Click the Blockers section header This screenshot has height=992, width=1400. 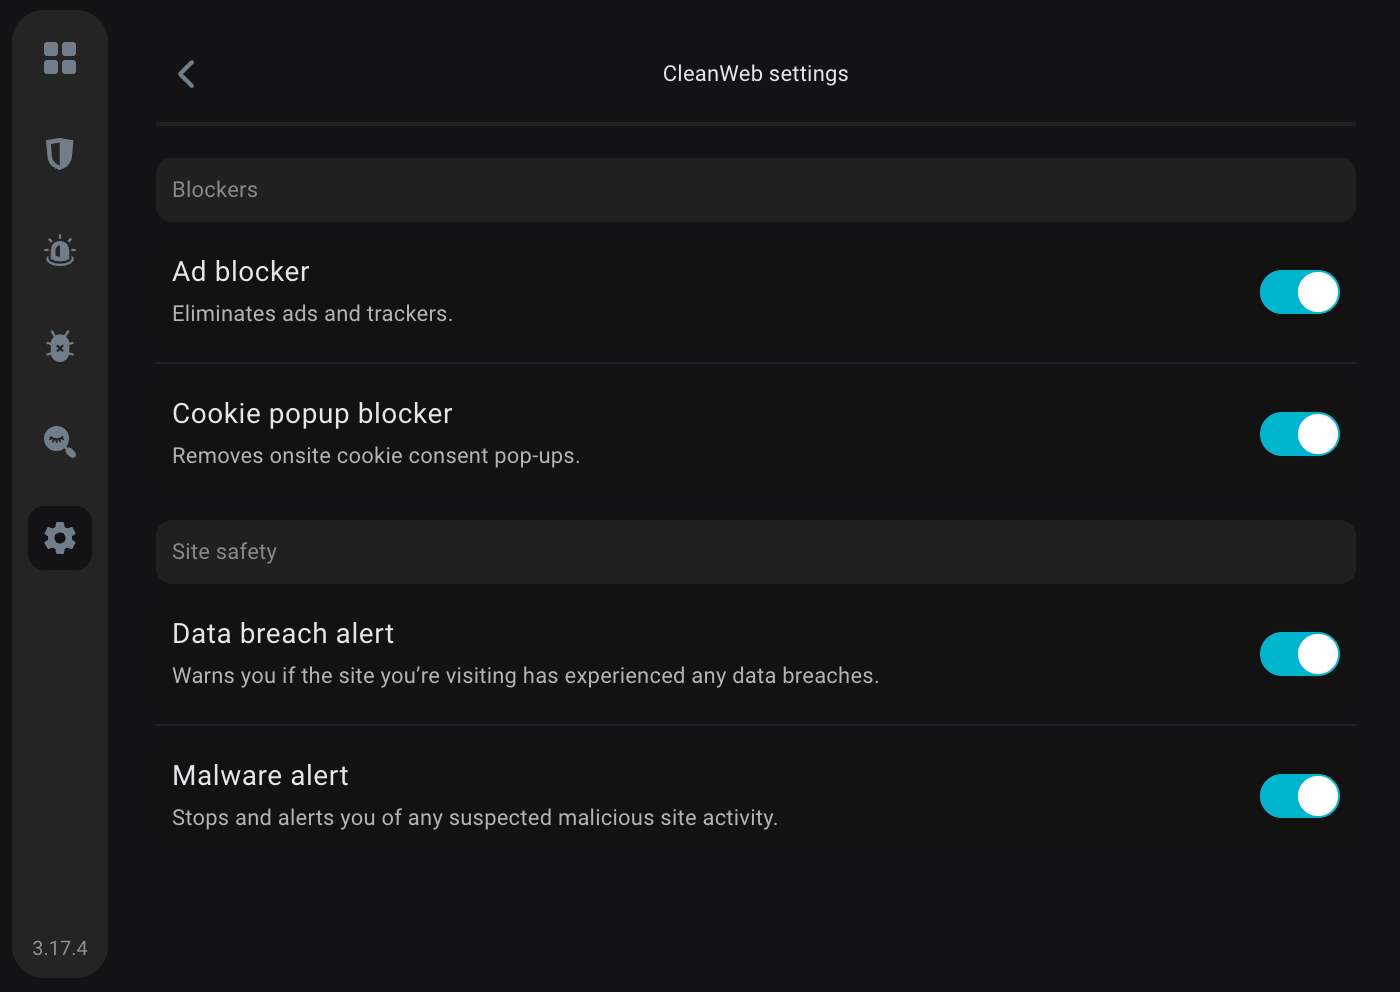(756, 190)
